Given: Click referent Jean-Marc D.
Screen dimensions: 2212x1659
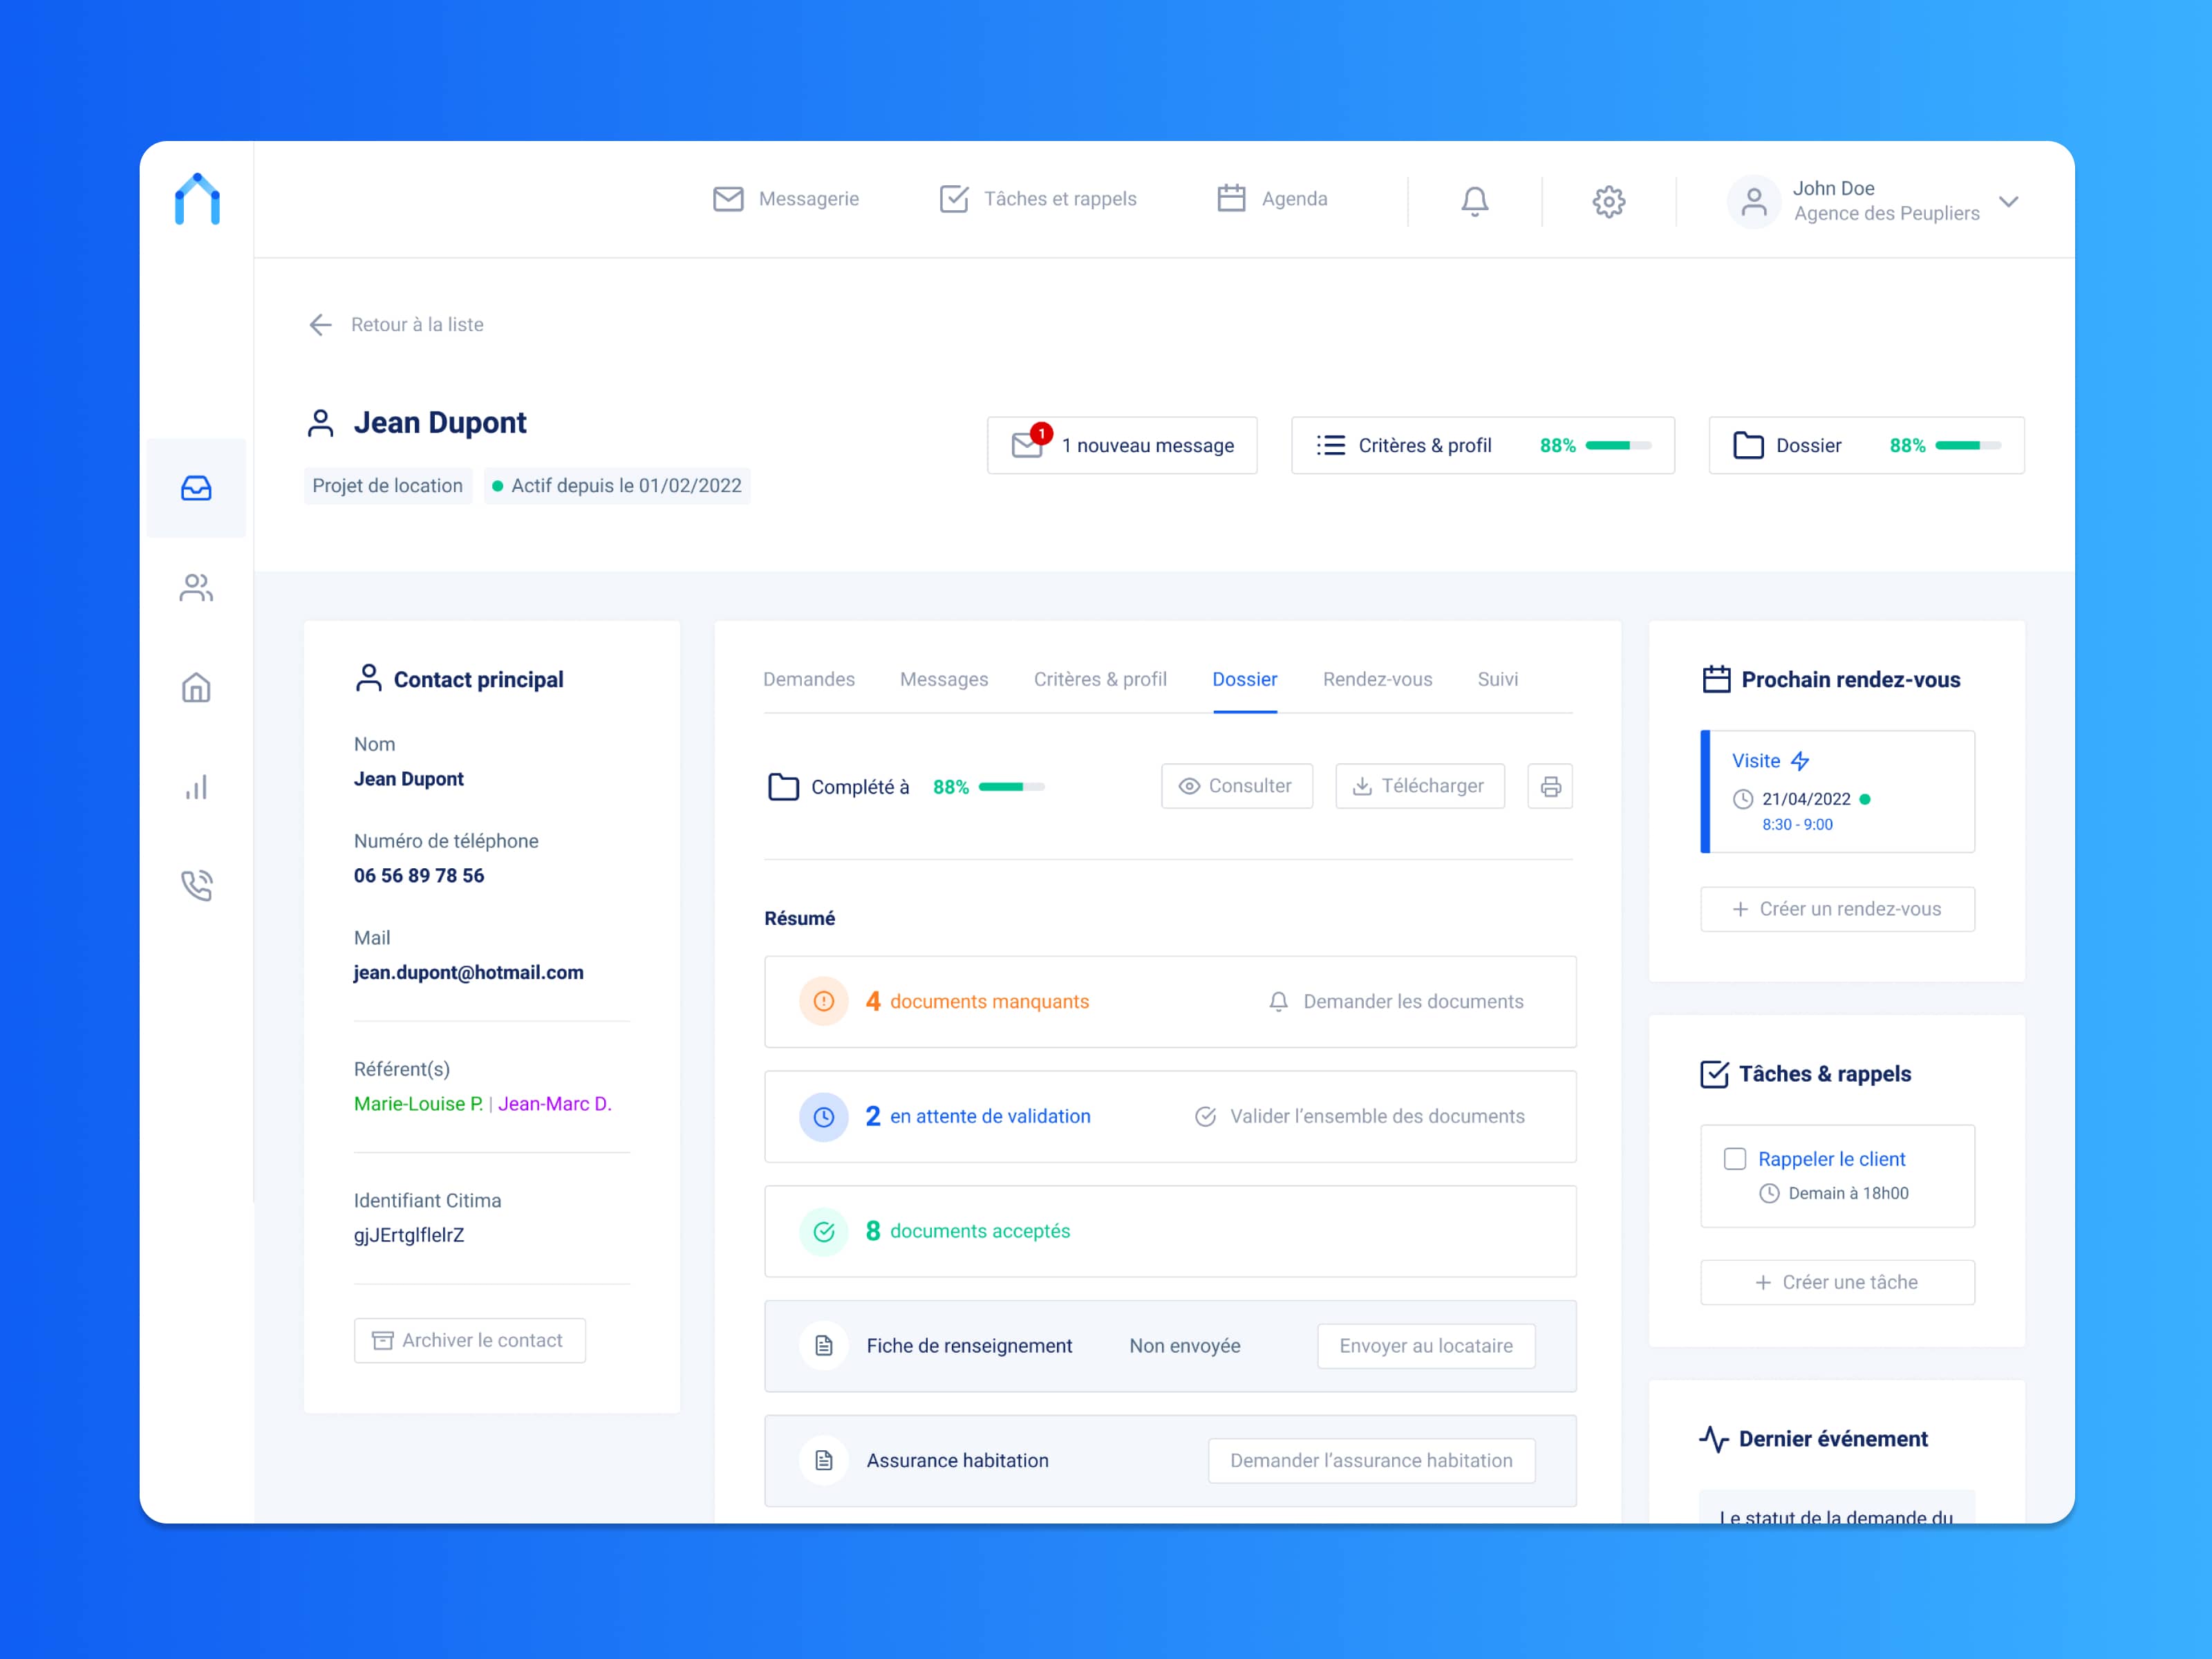Looking at the screenshot, I should [555, 1104].
